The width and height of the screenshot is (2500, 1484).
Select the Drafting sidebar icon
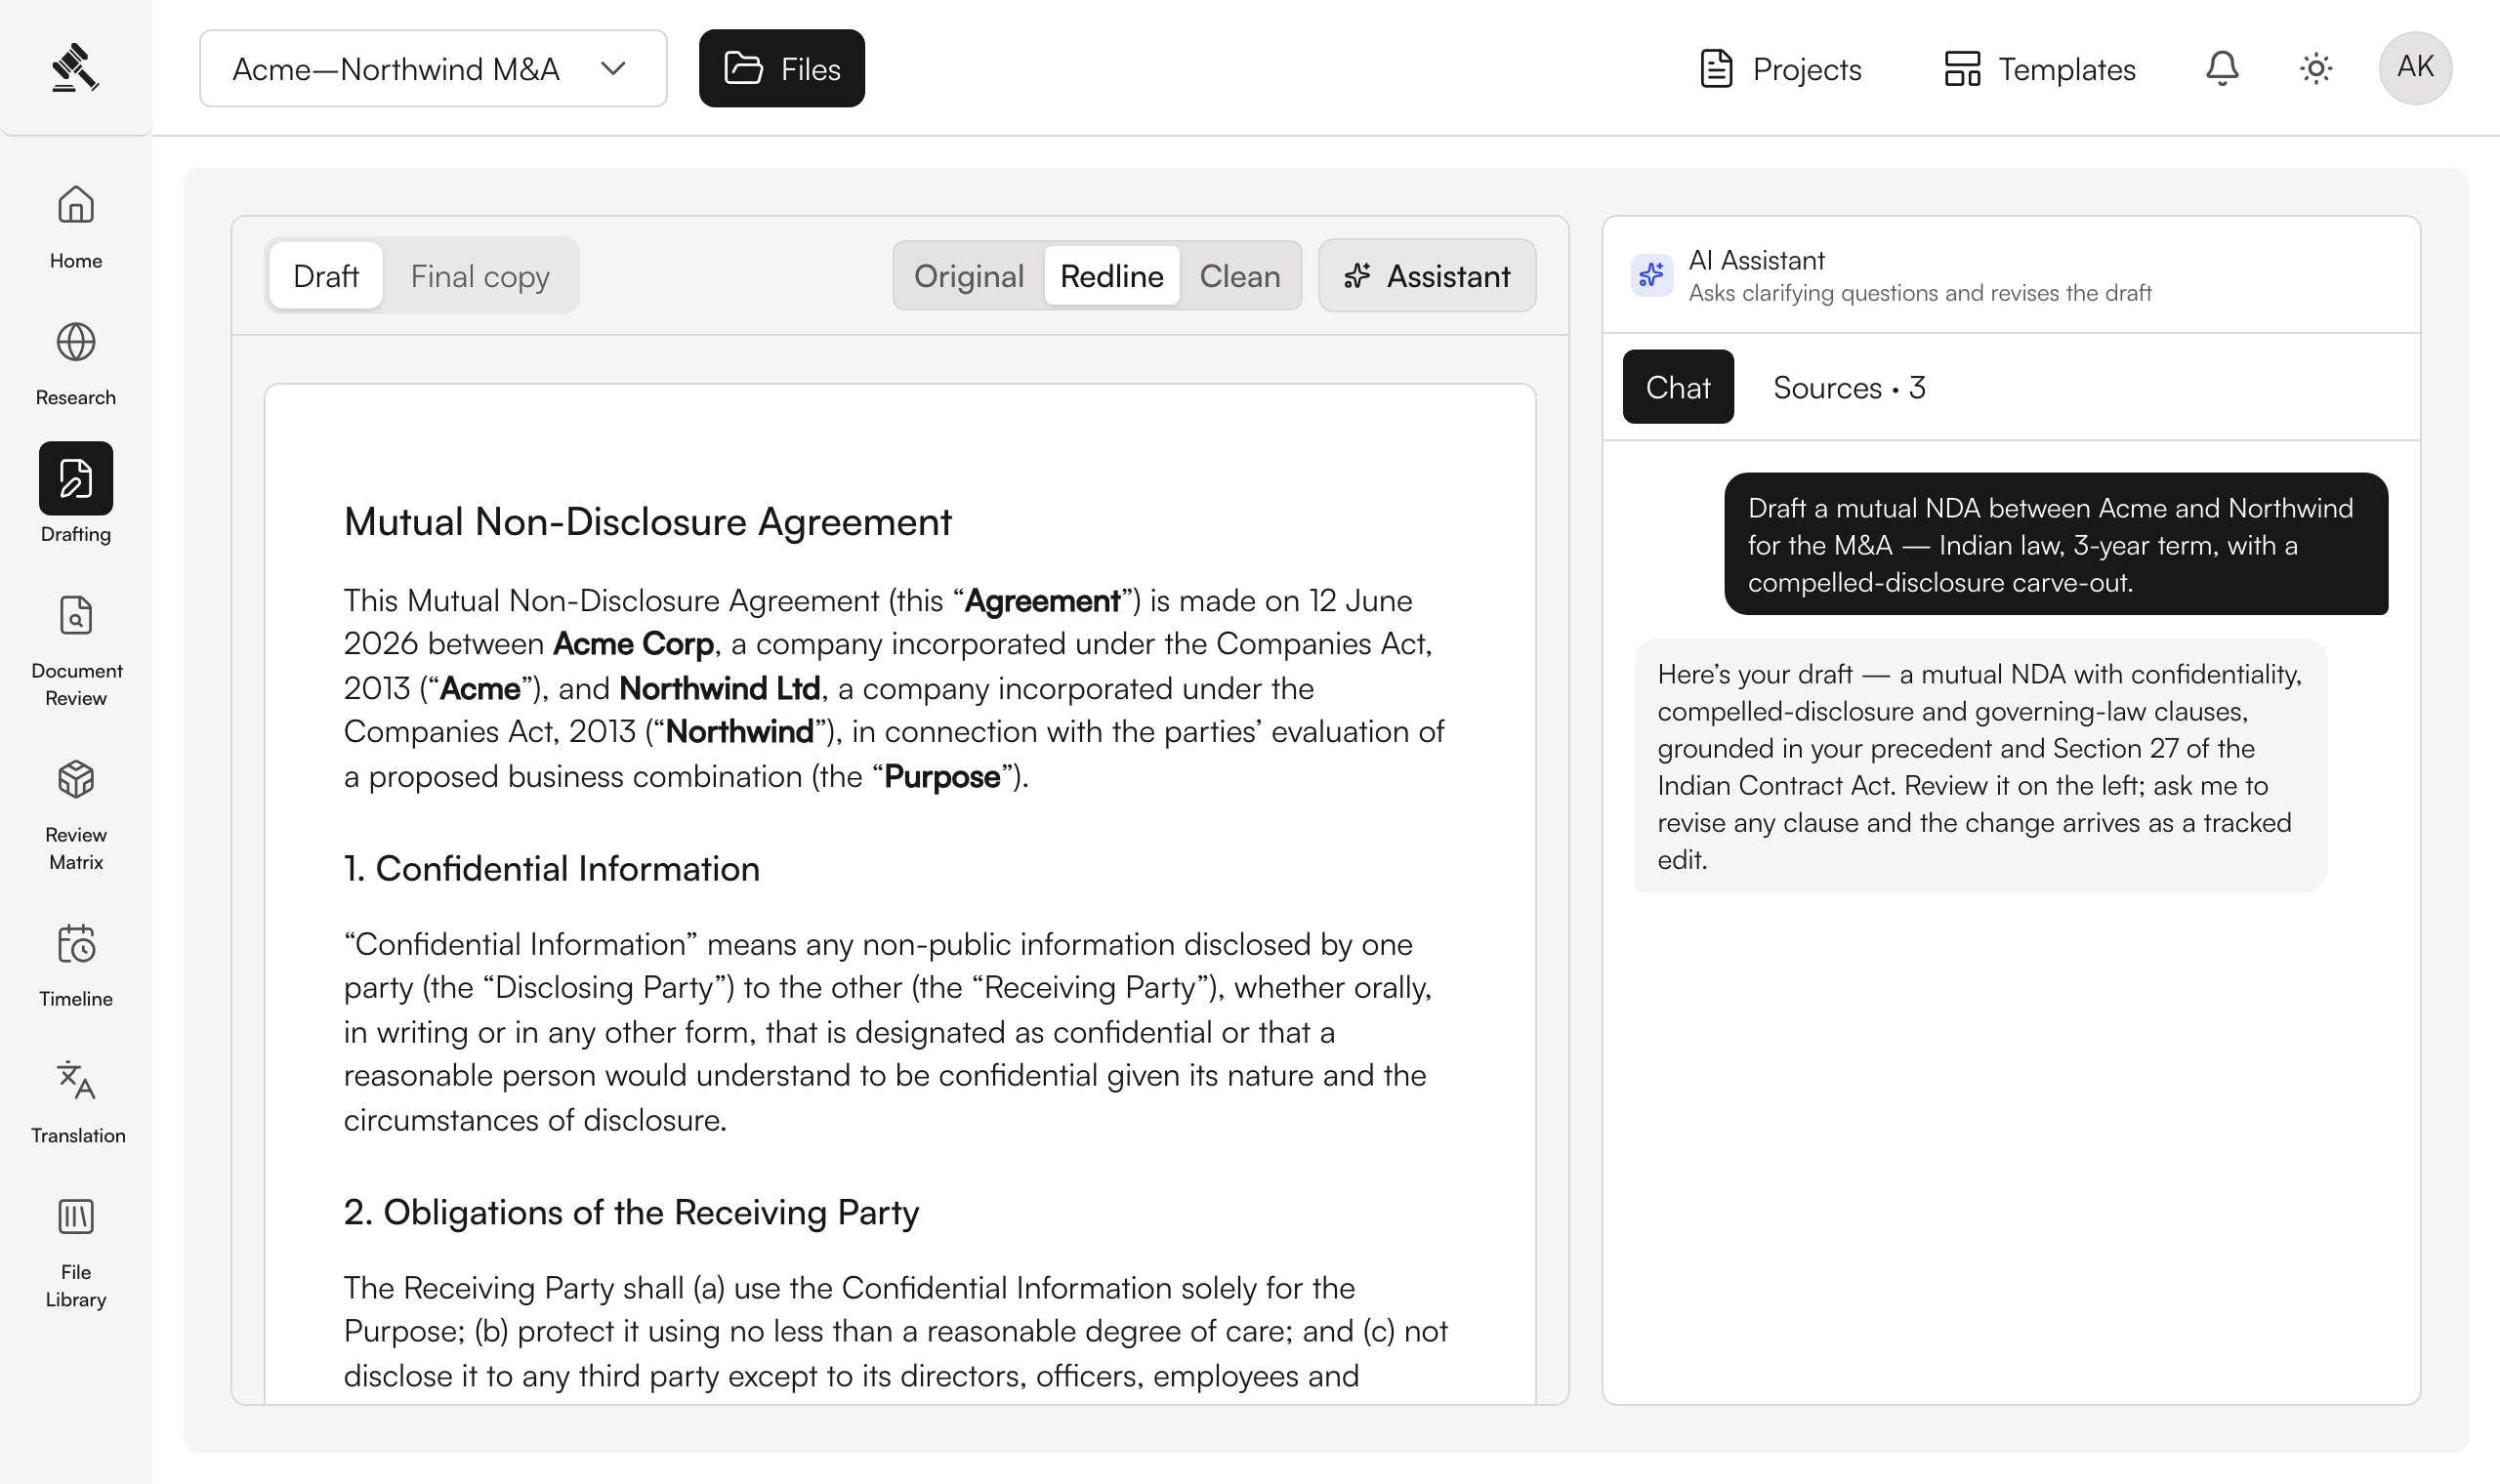pyautogui.click(x=76, y=478)
